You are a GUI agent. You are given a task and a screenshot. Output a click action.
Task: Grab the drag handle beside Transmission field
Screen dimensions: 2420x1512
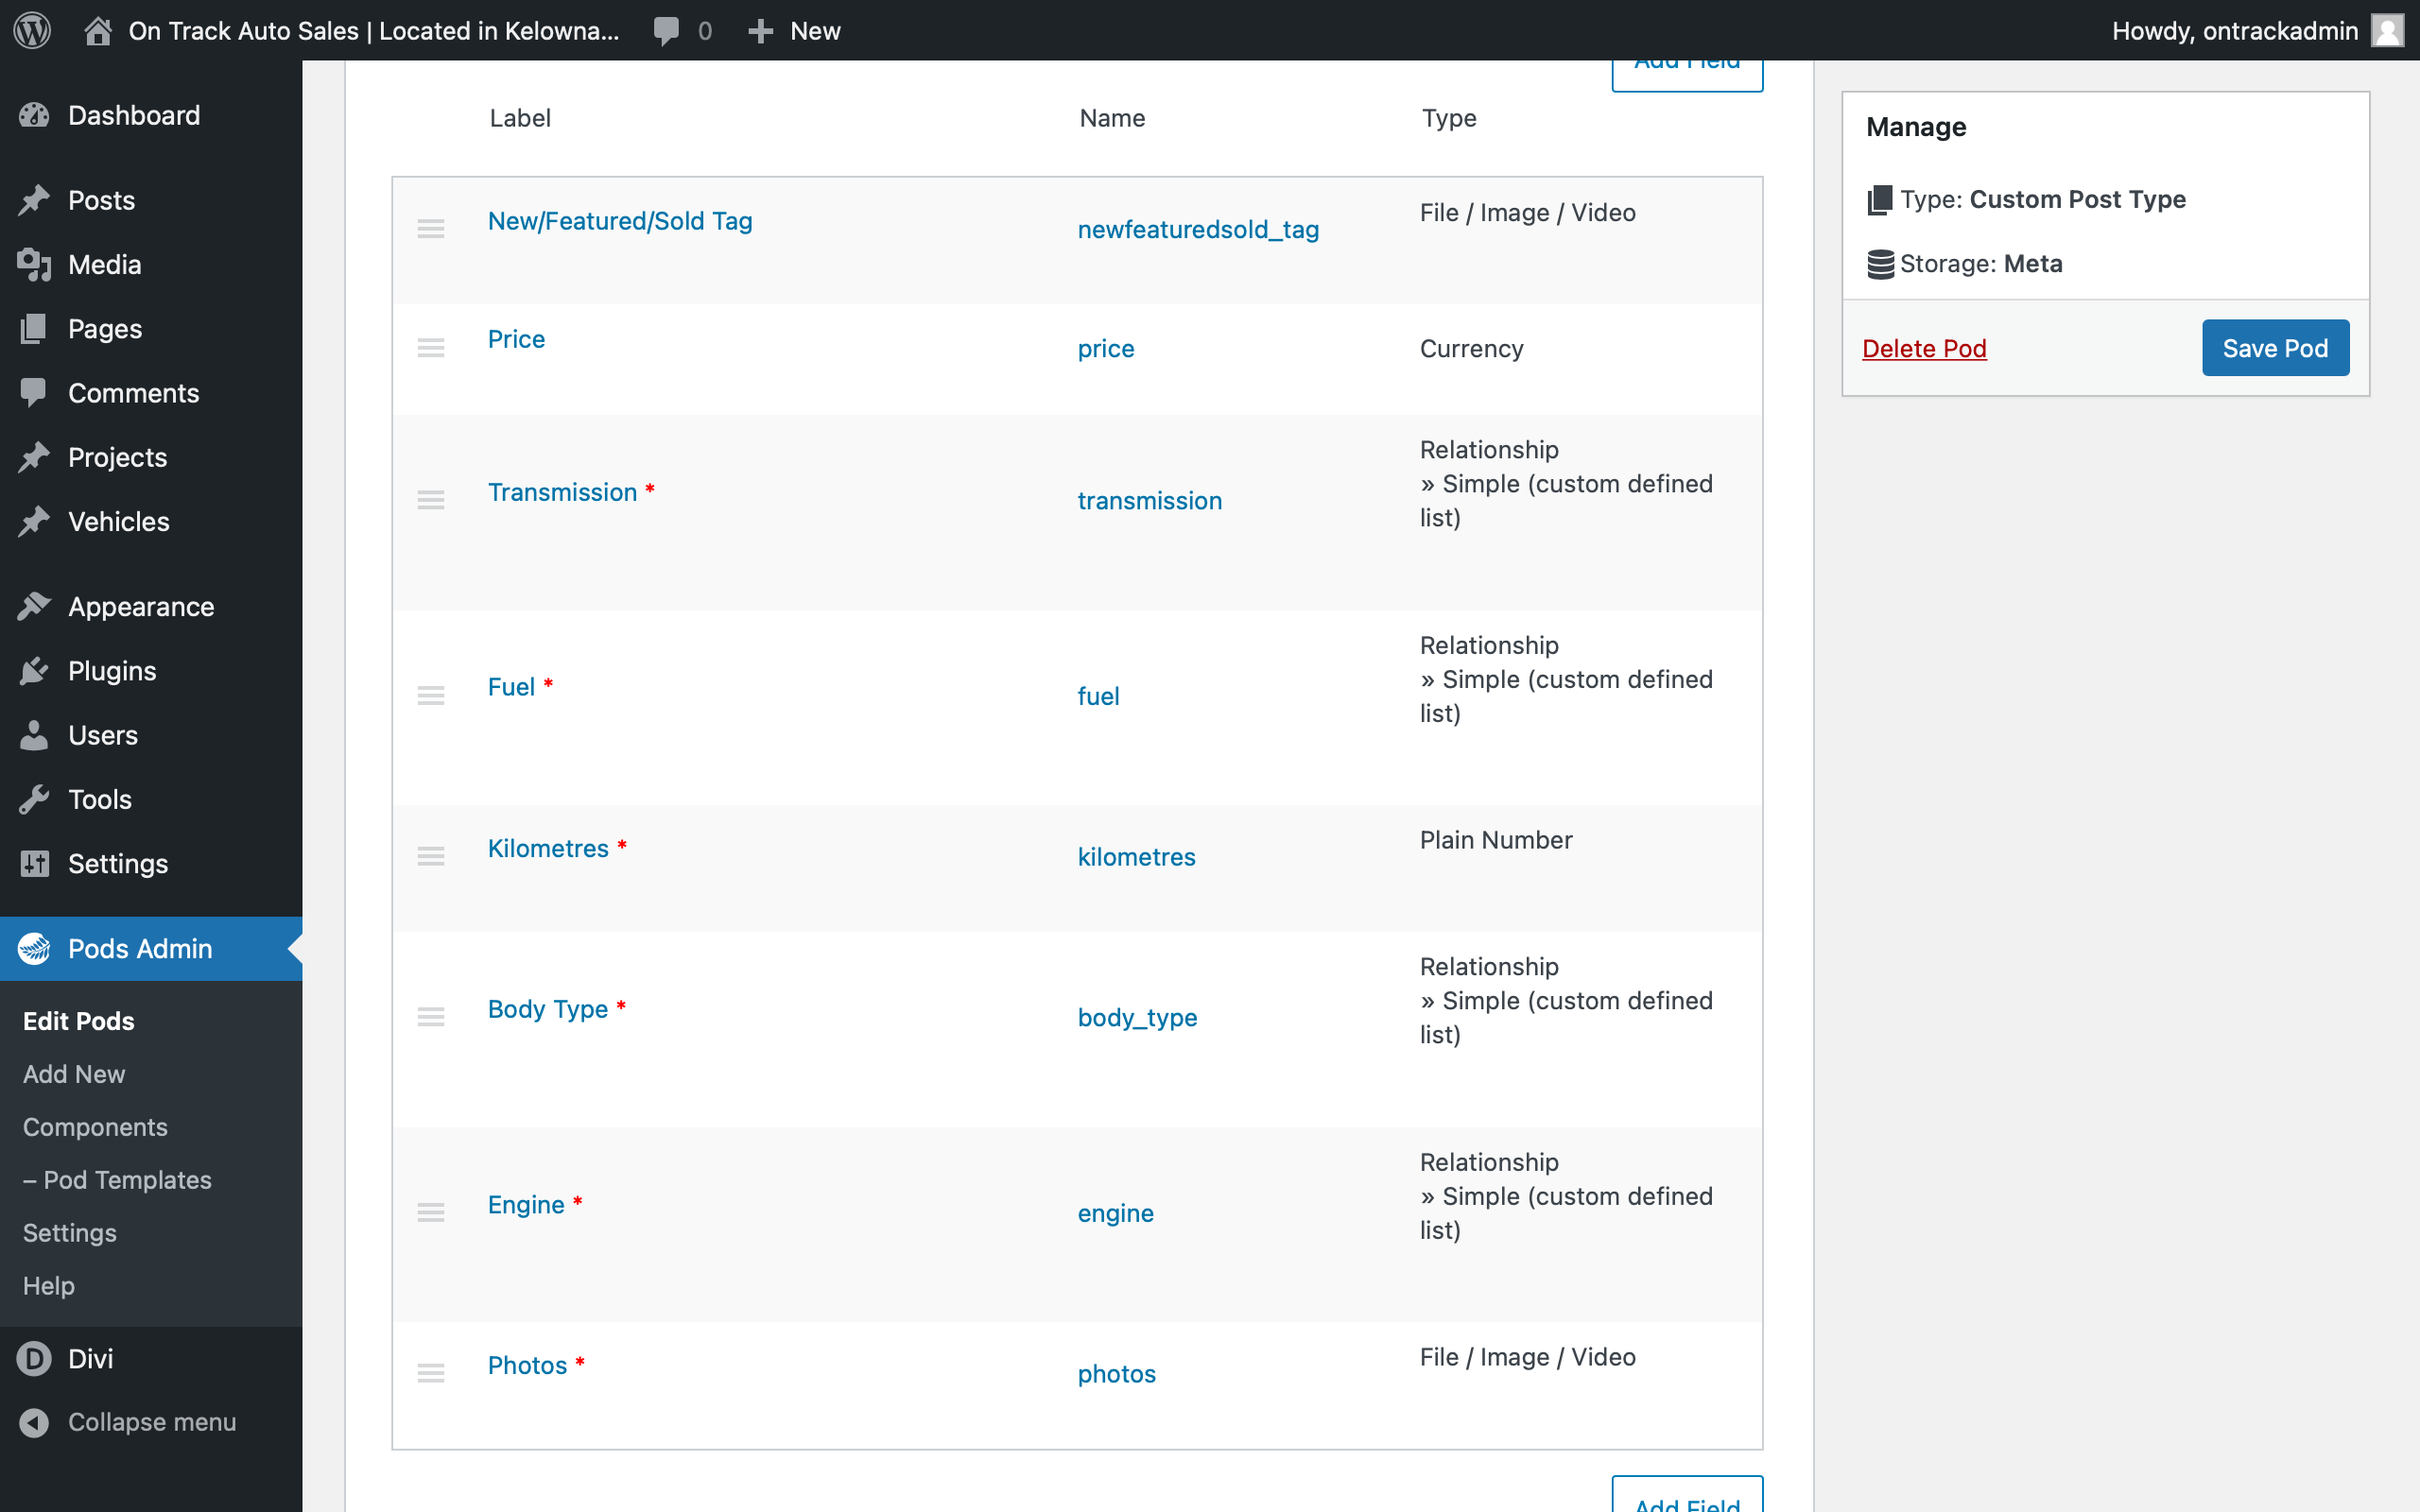click(431, 499)
